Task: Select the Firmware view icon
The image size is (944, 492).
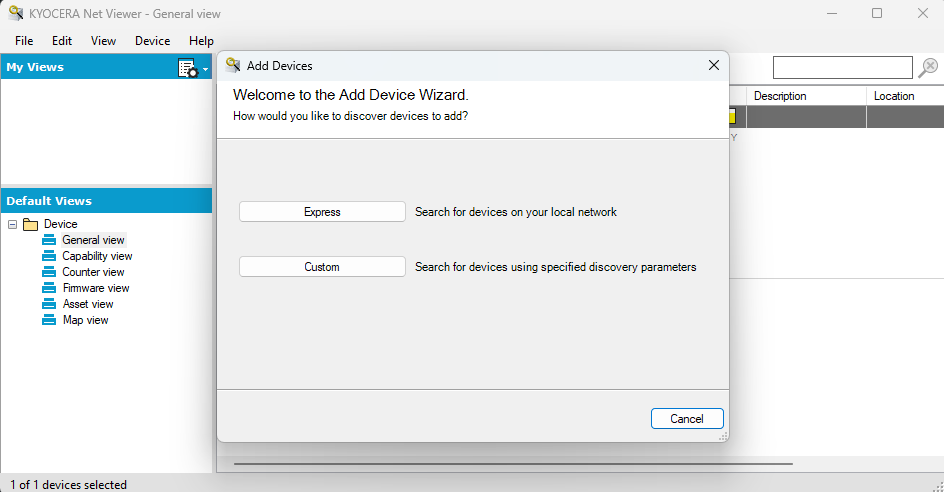Action: click(x=49, y=288)
